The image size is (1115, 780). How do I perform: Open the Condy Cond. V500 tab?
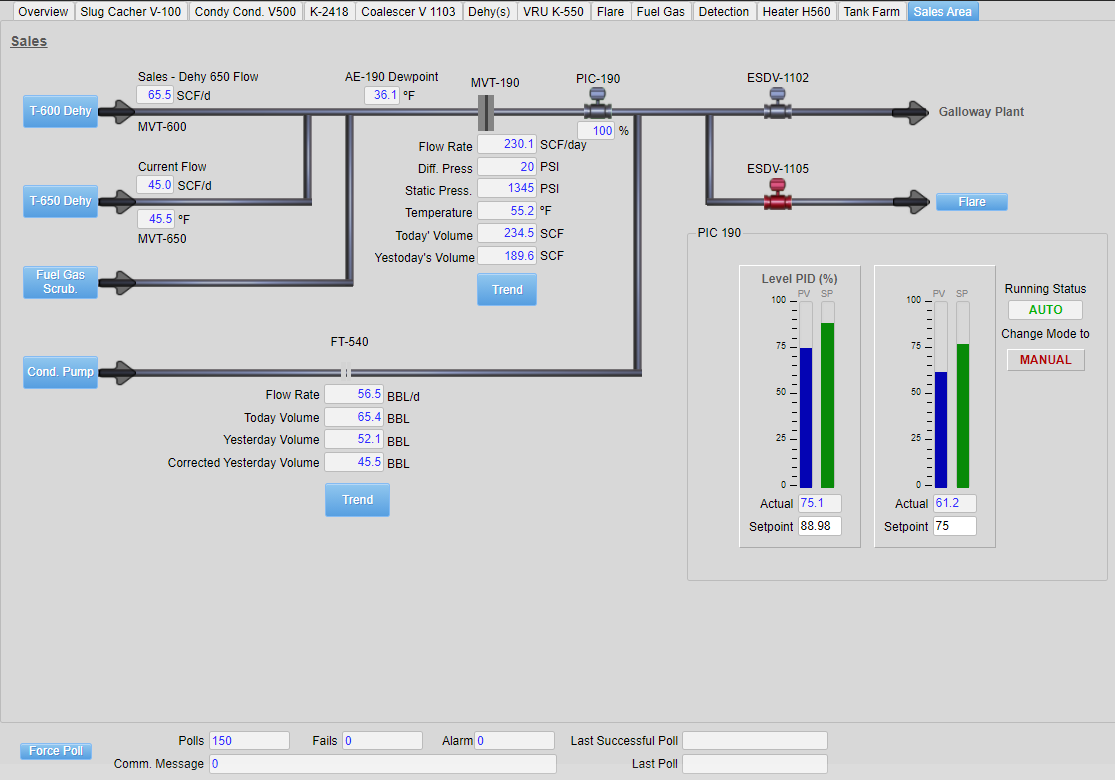(x=245, y=11)
